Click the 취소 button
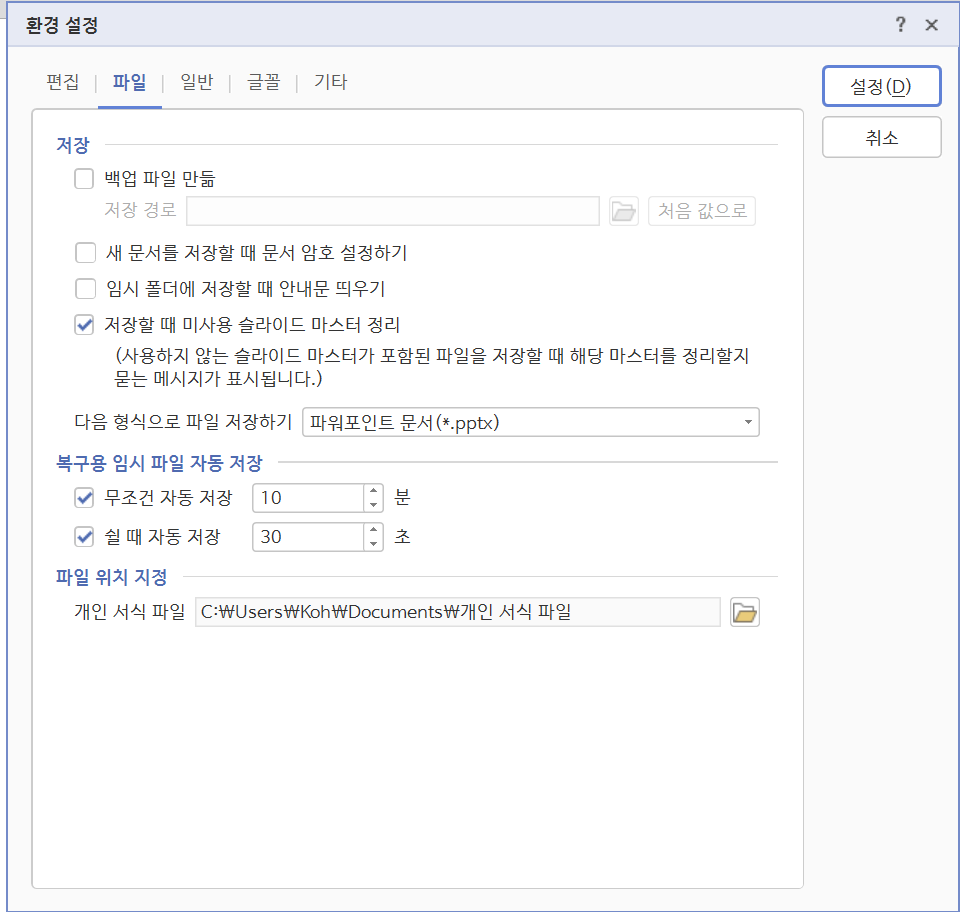This screenshot has height=913, width=960. pos(882,137)
